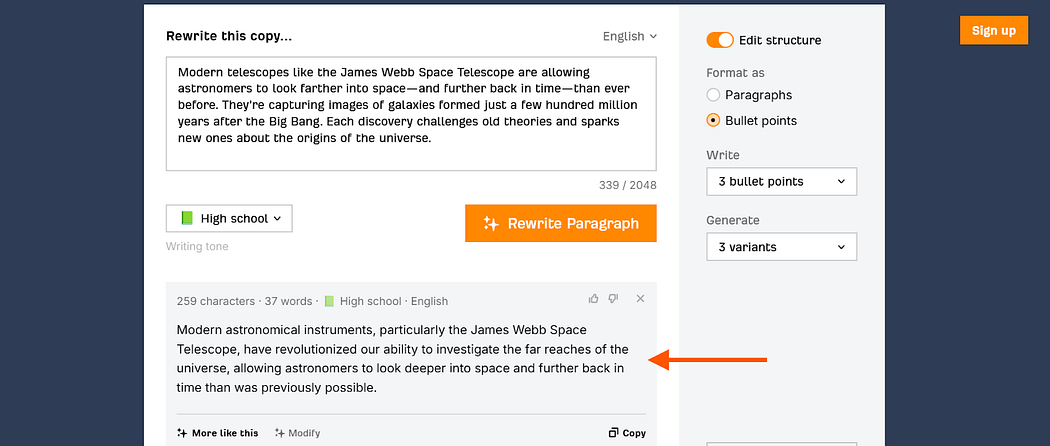Select the Bullet points radio option
1050x446 pixels.
coord(713,121)
